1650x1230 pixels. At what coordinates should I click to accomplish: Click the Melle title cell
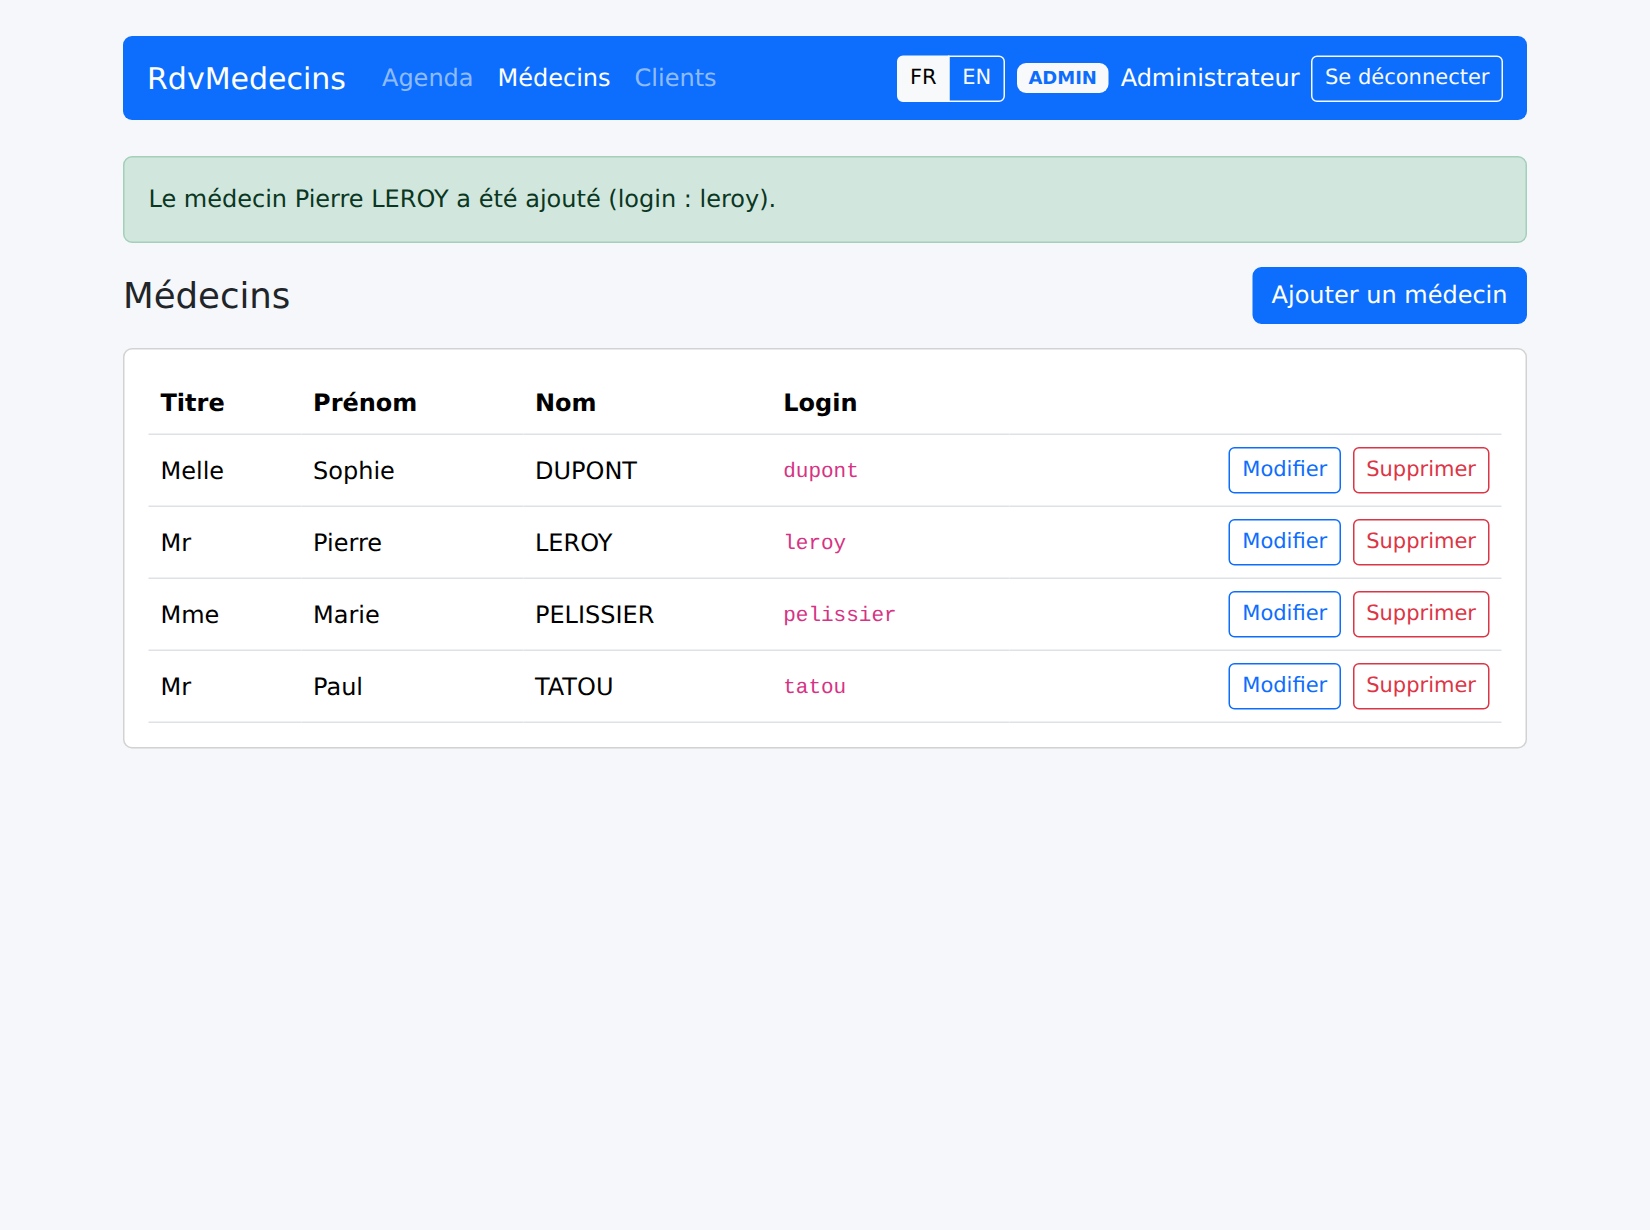[x=192, y=471]
